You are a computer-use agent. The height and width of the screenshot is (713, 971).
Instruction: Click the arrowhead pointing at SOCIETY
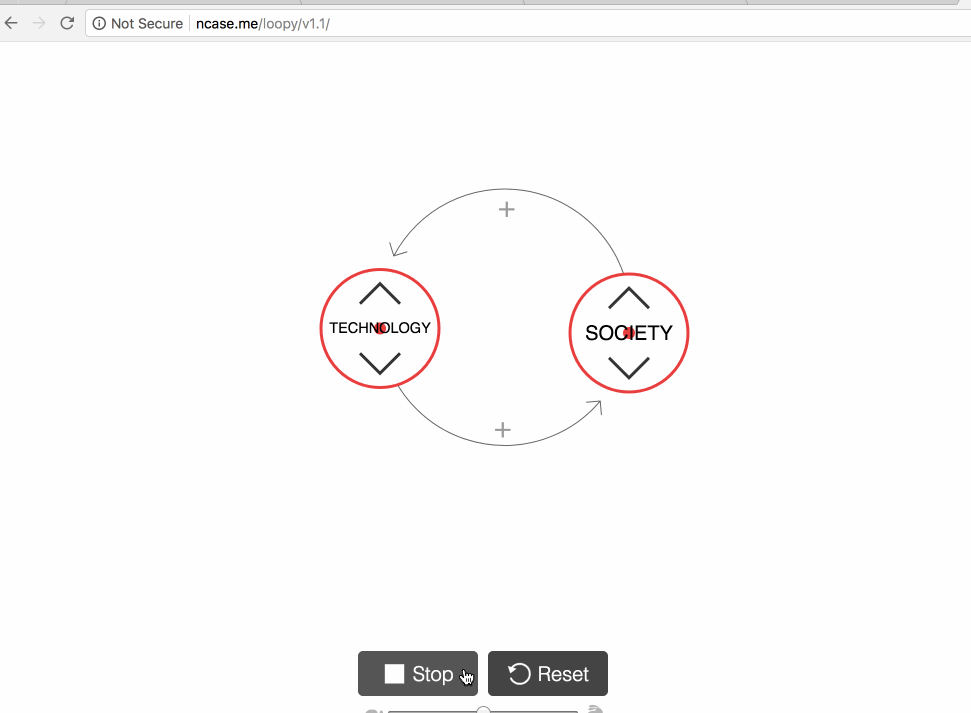[595, 407]
